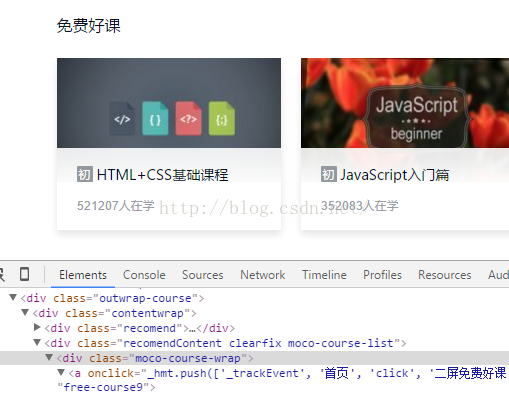Switch to the Network tab
Viewport: 509px width, 394px height.
click(x=263, y=275)
